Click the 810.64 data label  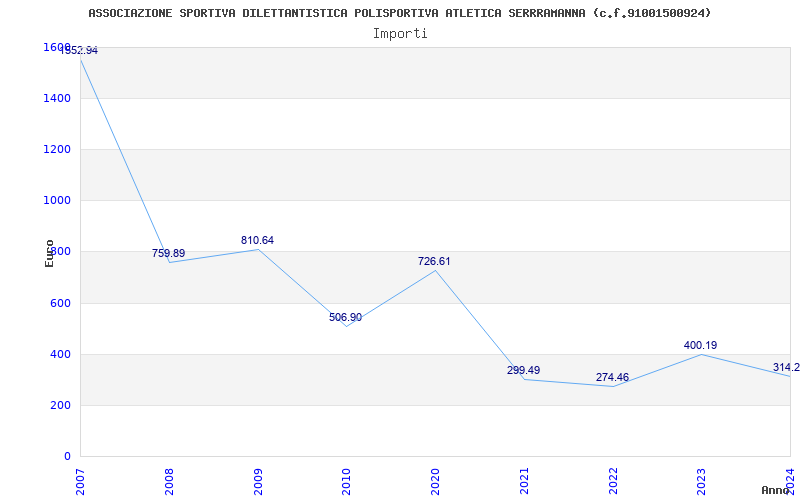tap(257, 240)
